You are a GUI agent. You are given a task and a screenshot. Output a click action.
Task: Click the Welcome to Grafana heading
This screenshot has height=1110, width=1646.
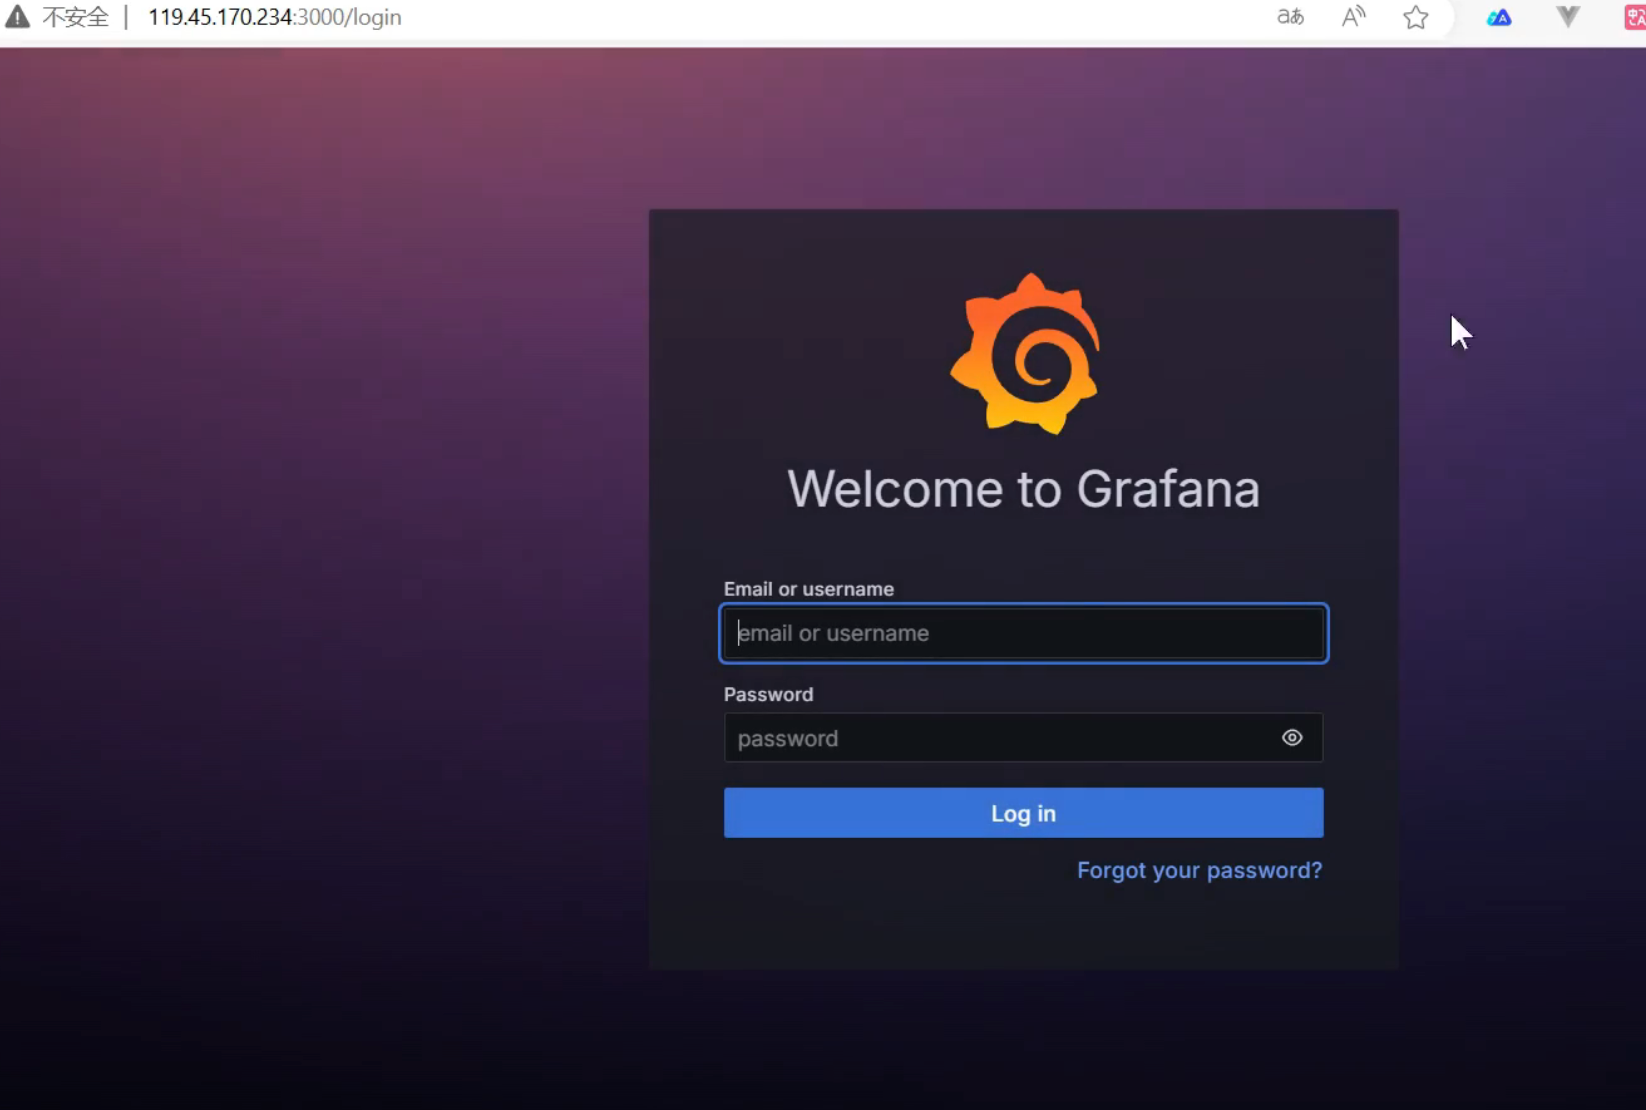click(x=1024, y=489)
